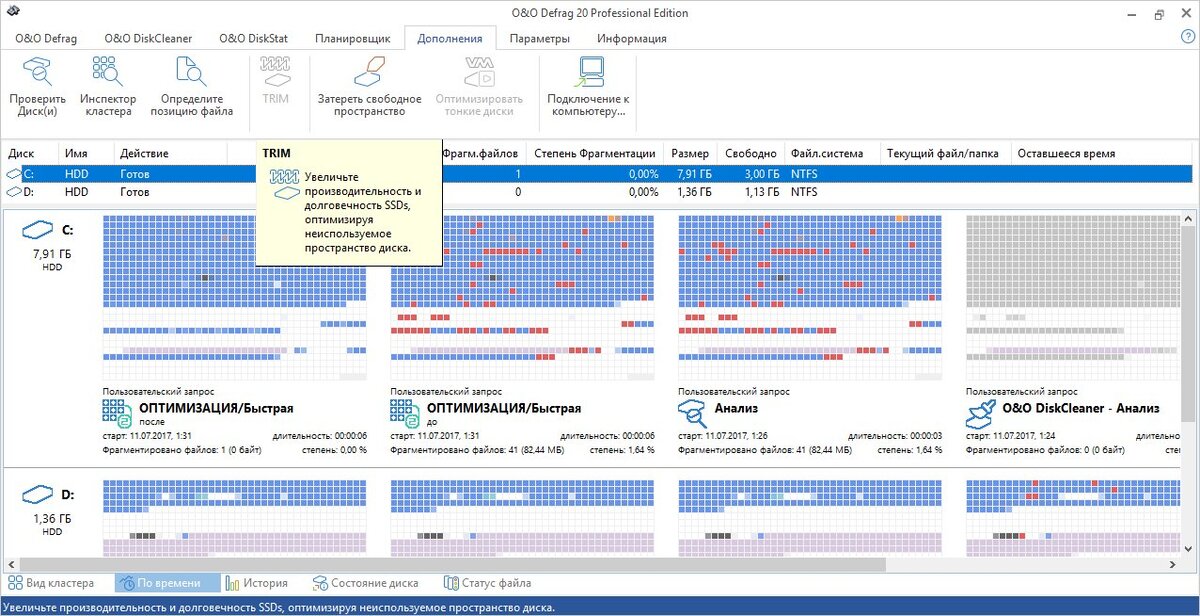
Task: Click the first D: drive cluster map
Action: [x=234, y=518]
